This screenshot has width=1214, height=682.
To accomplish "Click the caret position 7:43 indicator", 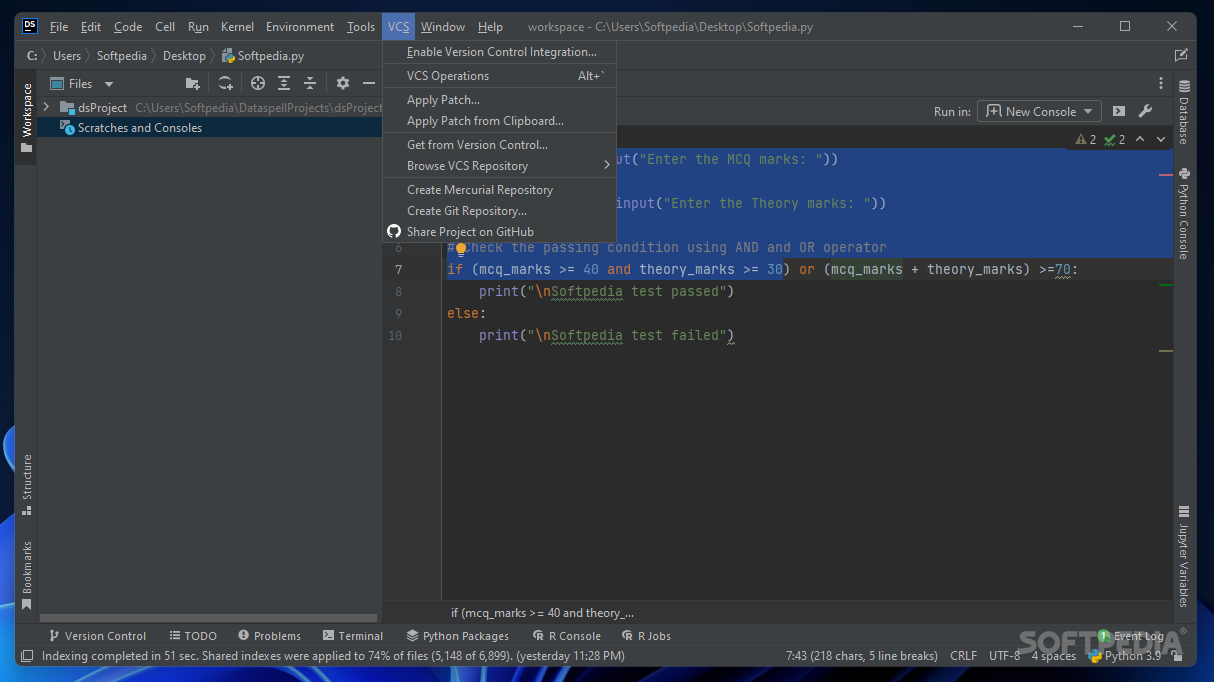I will point(862,656).
